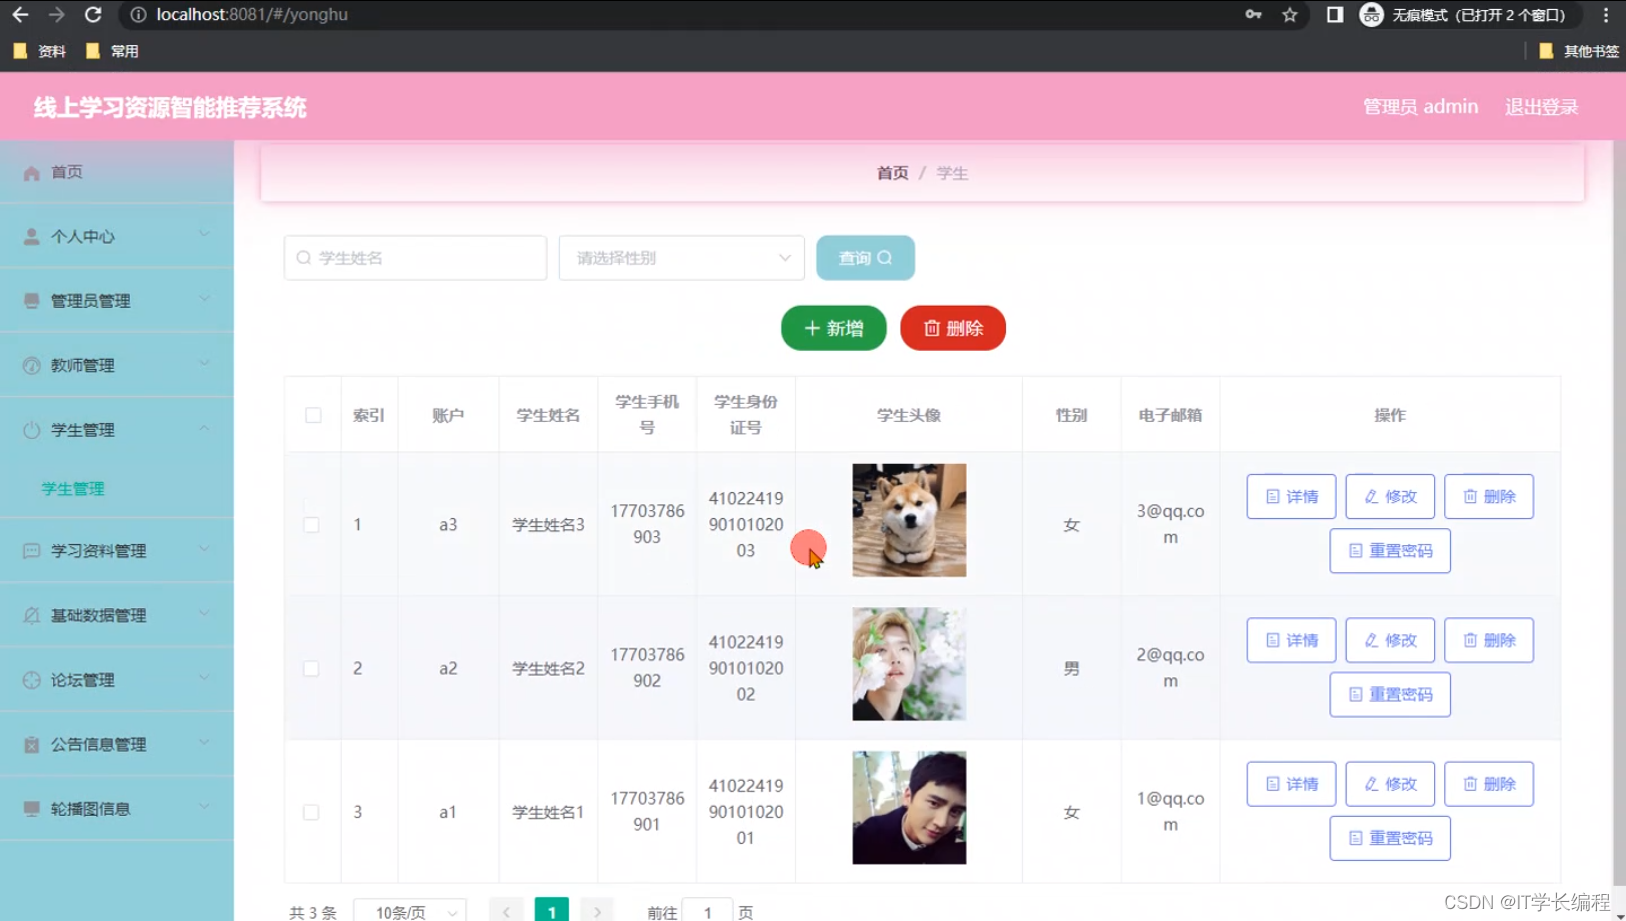This screenshot has height=921, width=1626.
Task: Select the 首页 home icon in sidebar
Action: (30, 172)
